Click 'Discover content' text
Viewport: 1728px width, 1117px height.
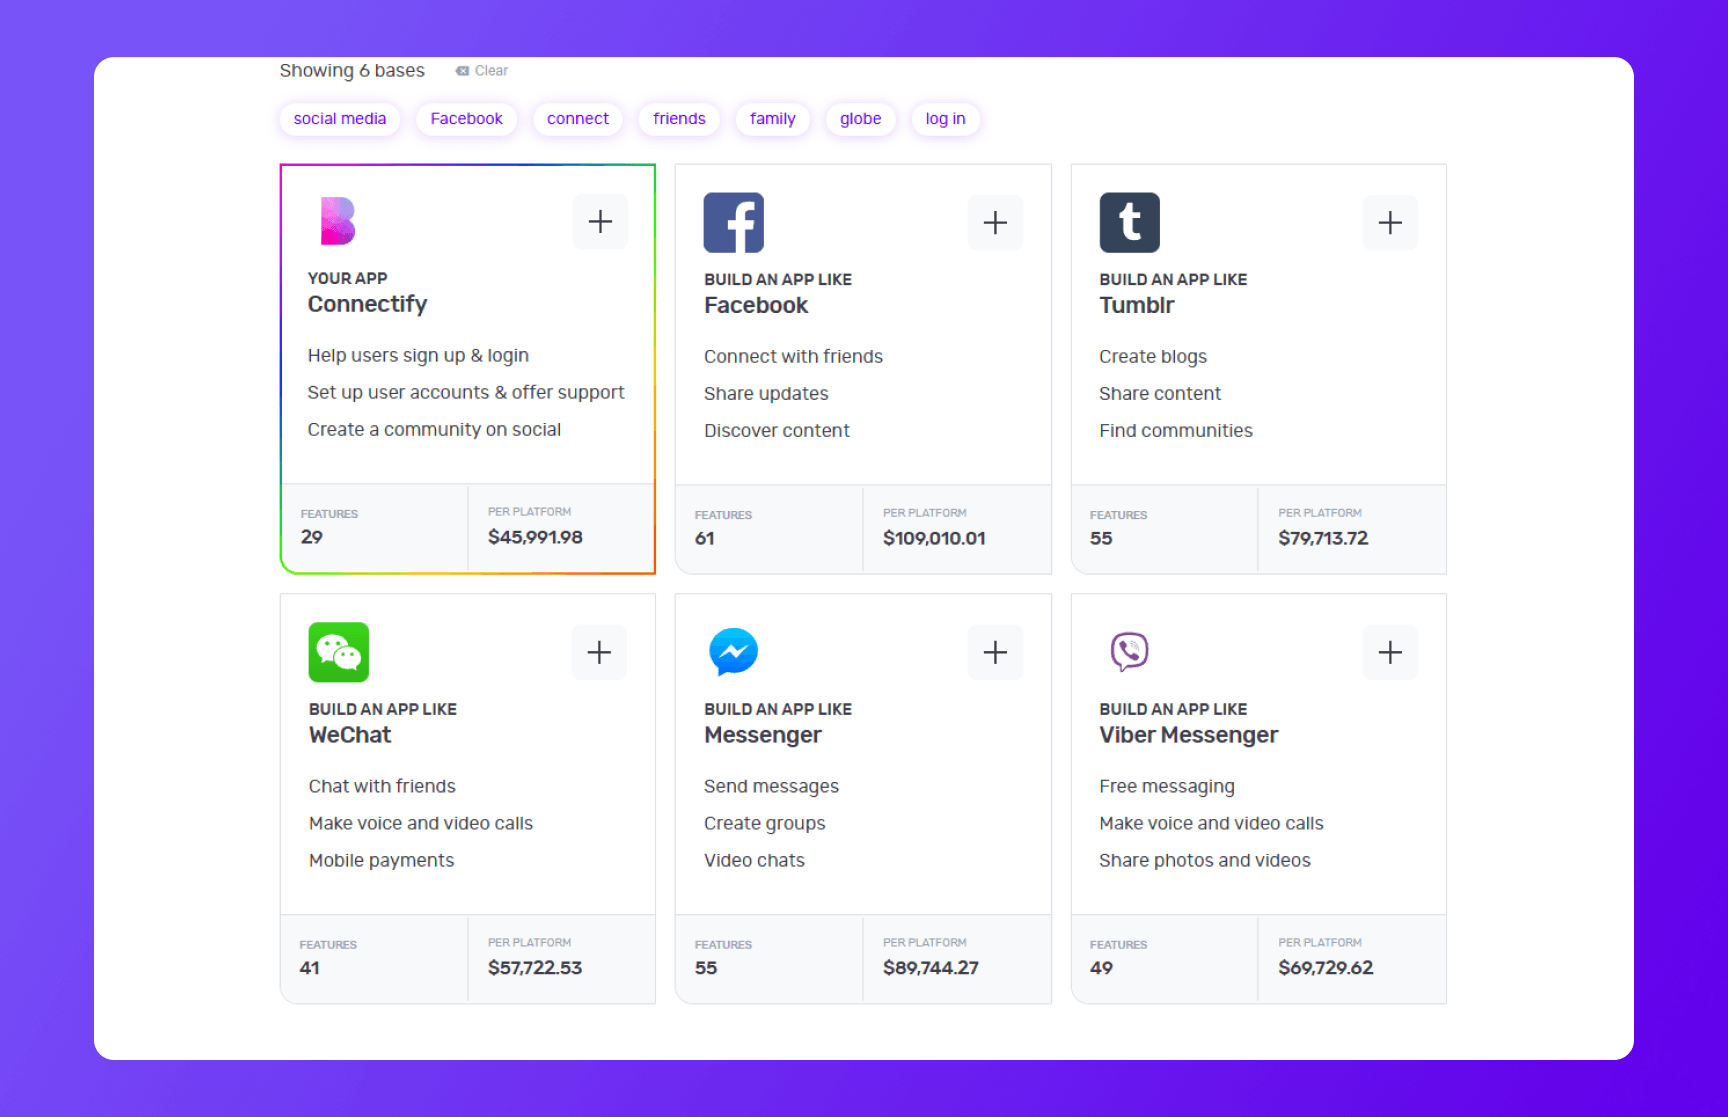click(777, 431)
